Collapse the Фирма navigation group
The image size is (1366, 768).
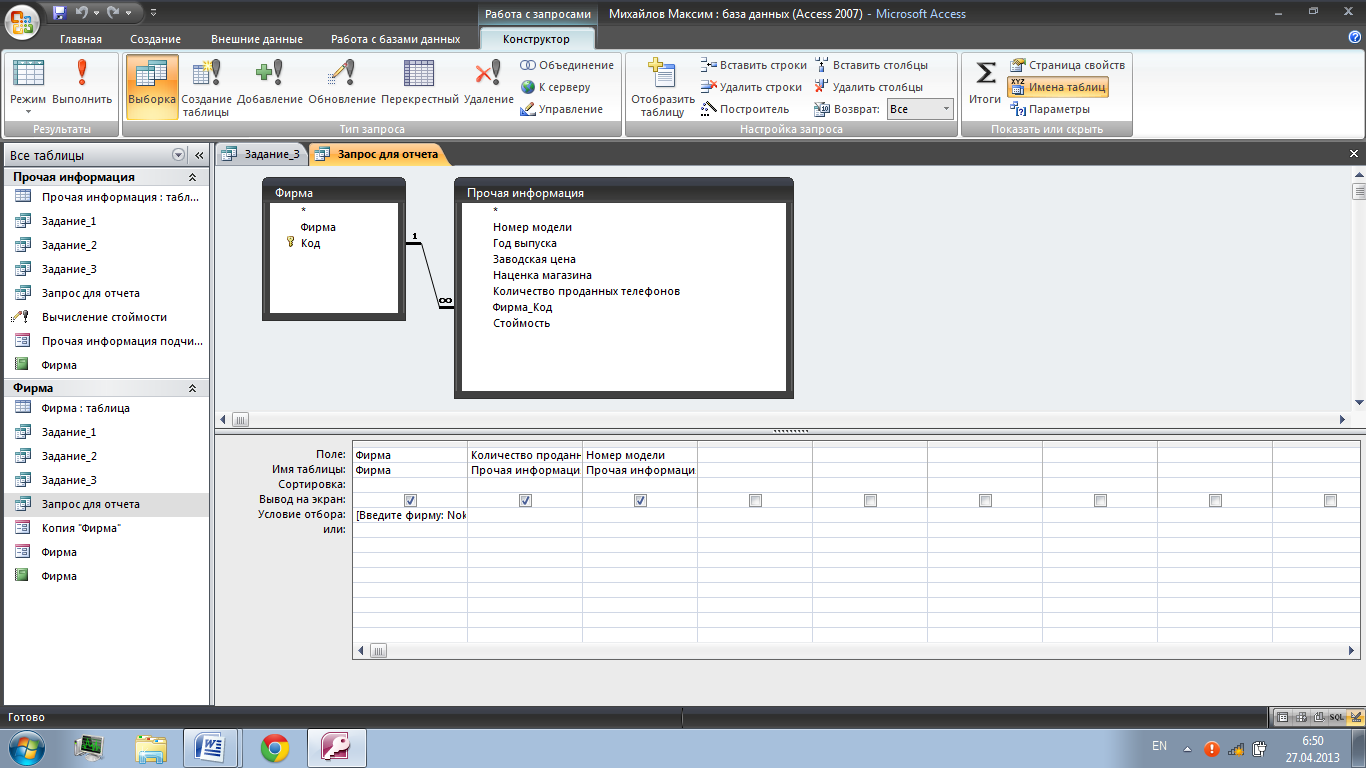click(193, 388)
